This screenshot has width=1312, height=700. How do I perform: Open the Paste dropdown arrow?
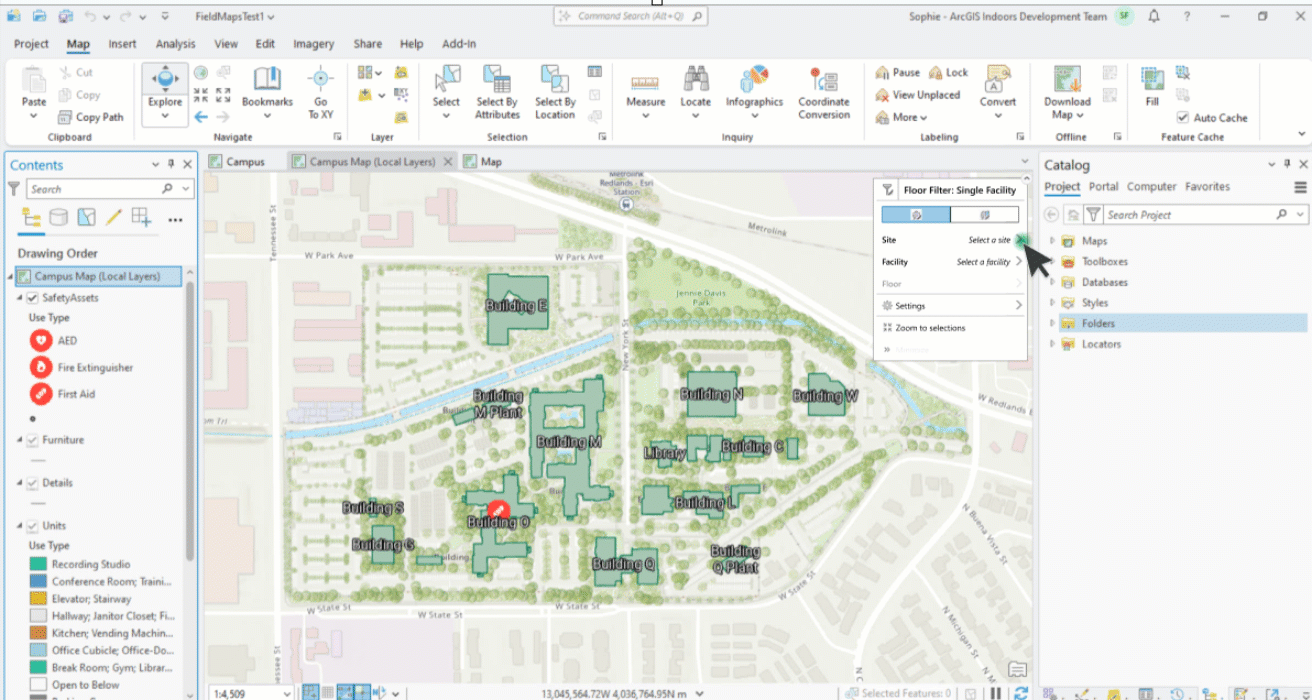click(x=33, y=115)
